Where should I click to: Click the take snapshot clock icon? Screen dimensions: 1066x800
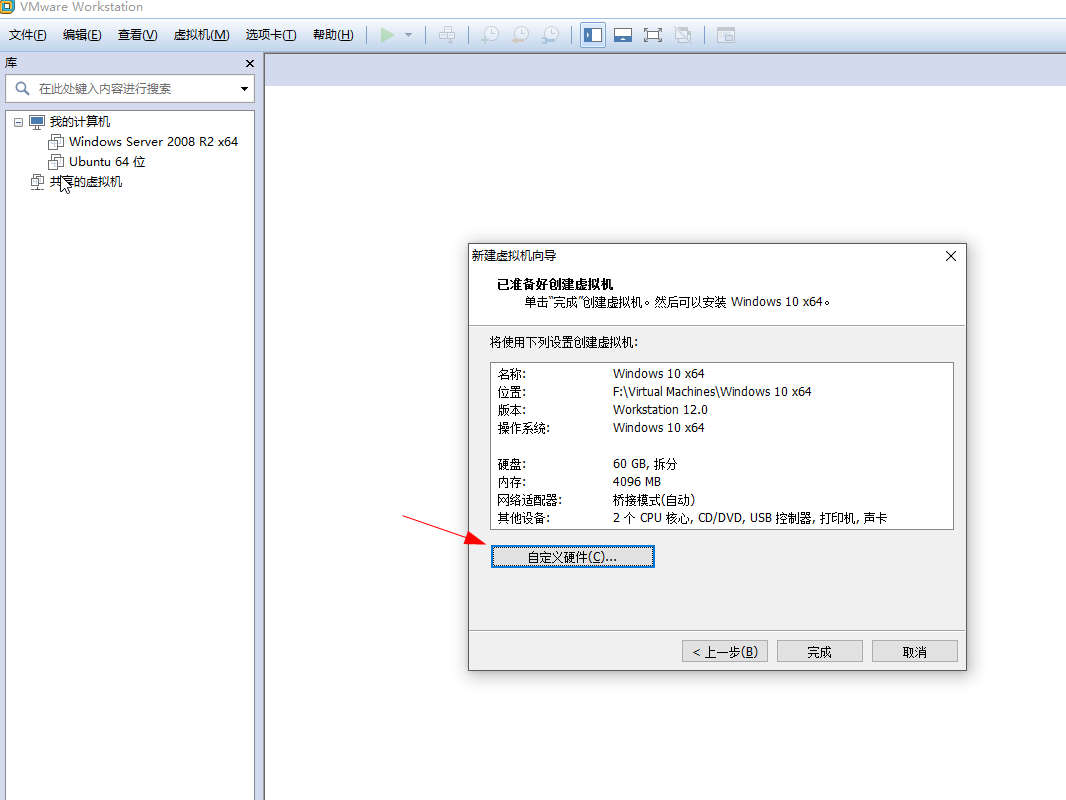click(490, 35)
